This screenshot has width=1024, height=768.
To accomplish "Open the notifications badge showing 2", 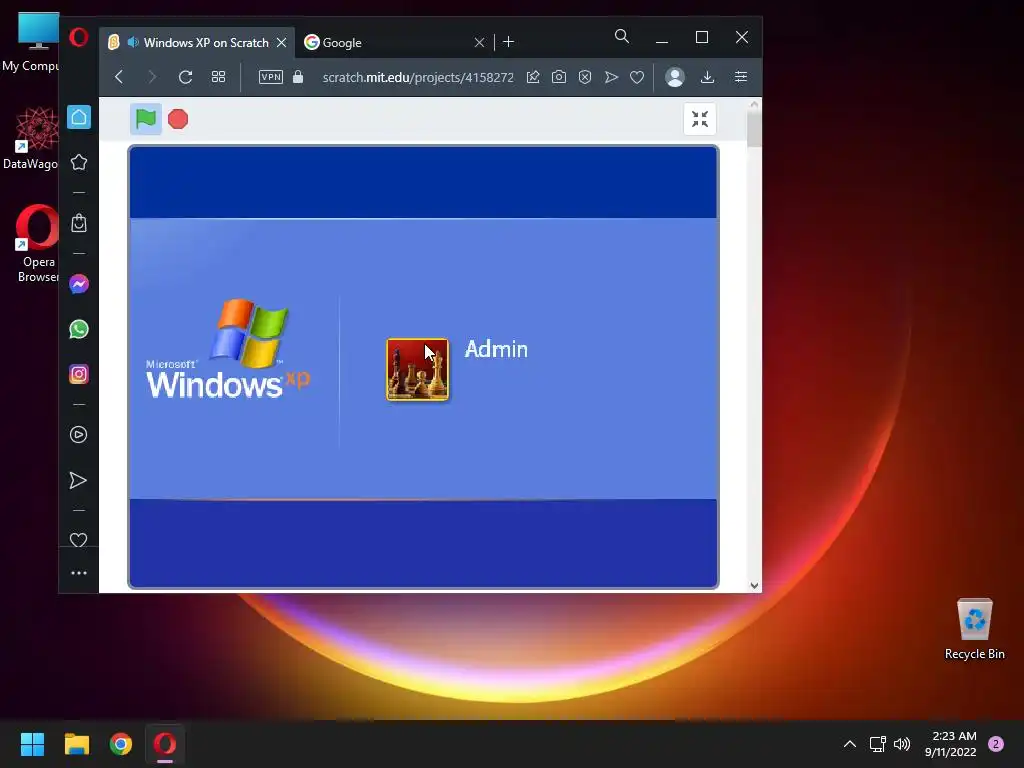I will point(996,744).
